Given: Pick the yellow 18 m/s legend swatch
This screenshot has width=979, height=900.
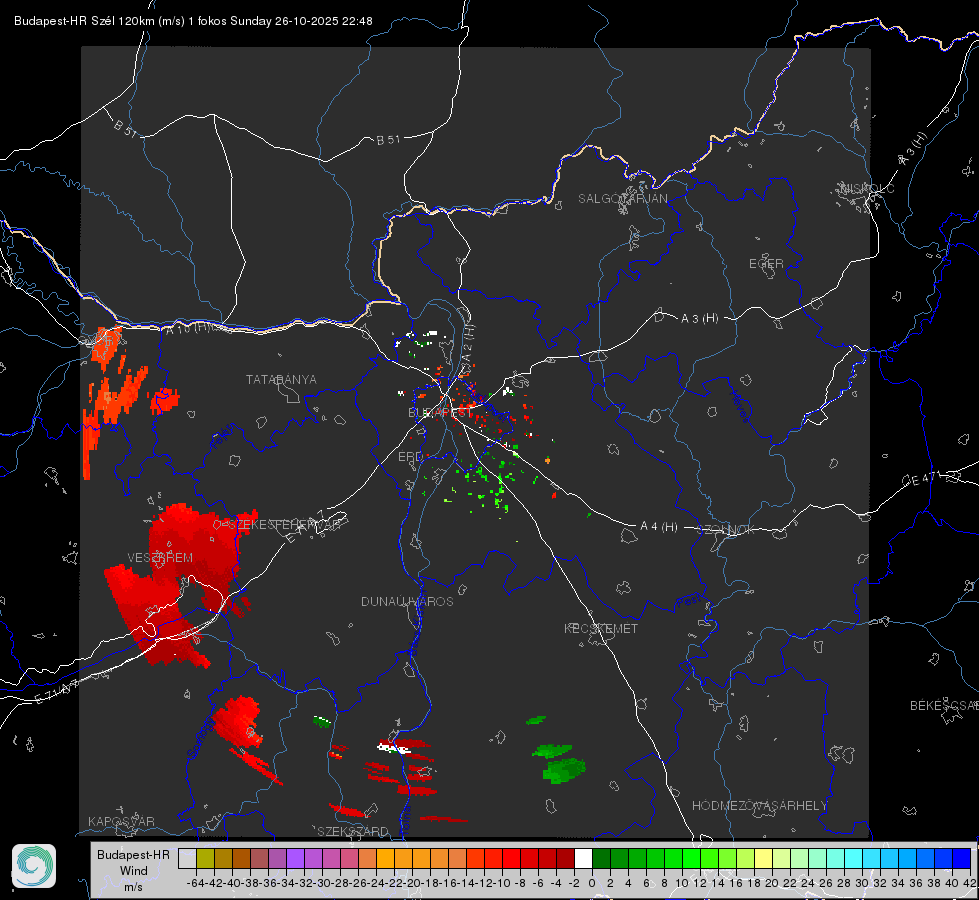Looking at the screenshot, I should pyautogui.click(x=763, y=858).
